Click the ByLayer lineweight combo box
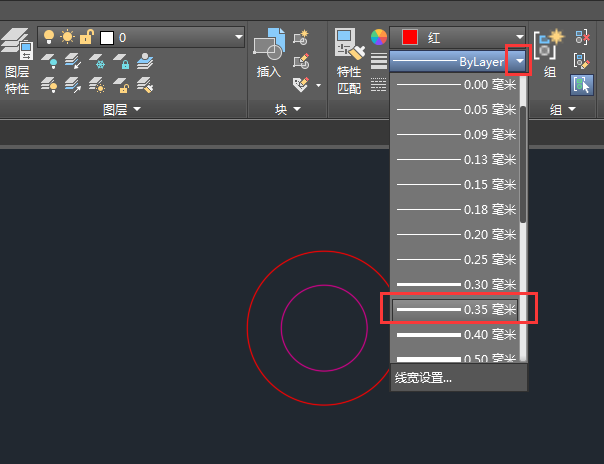The width and height of the screenshot is (604, 464). (458, 61)
